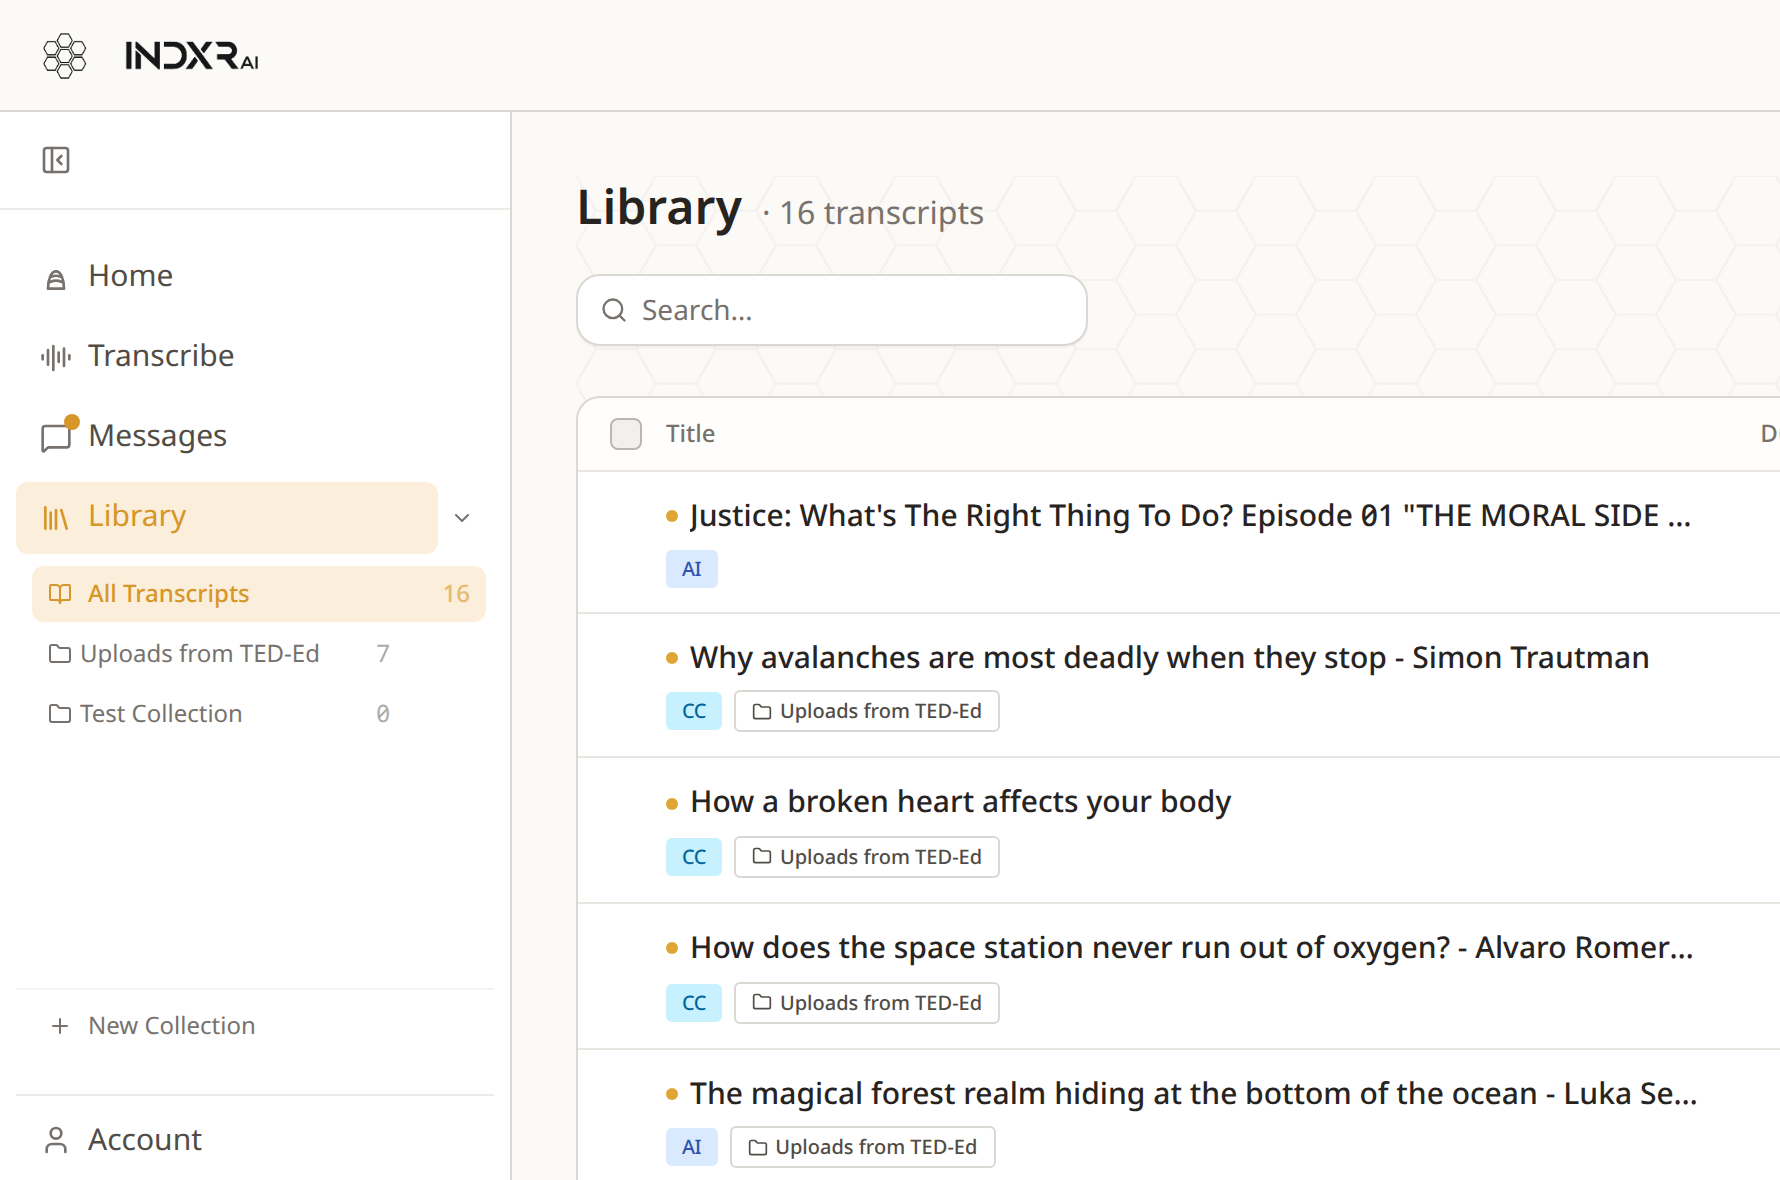Open The magical forest realm transcript
The image size is (1780, 1180).
tap(1193, 1094)
